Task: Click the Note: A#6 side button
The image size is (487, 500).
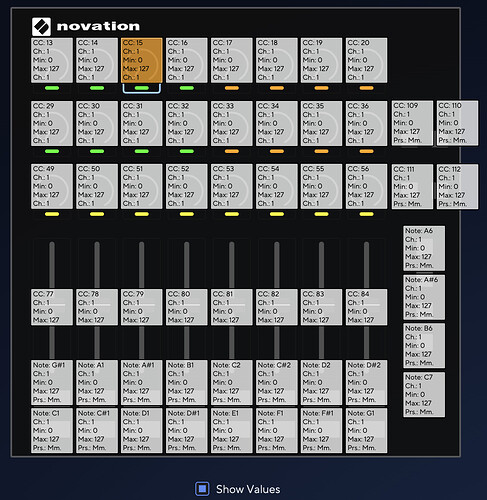Action: coord(424,297)
